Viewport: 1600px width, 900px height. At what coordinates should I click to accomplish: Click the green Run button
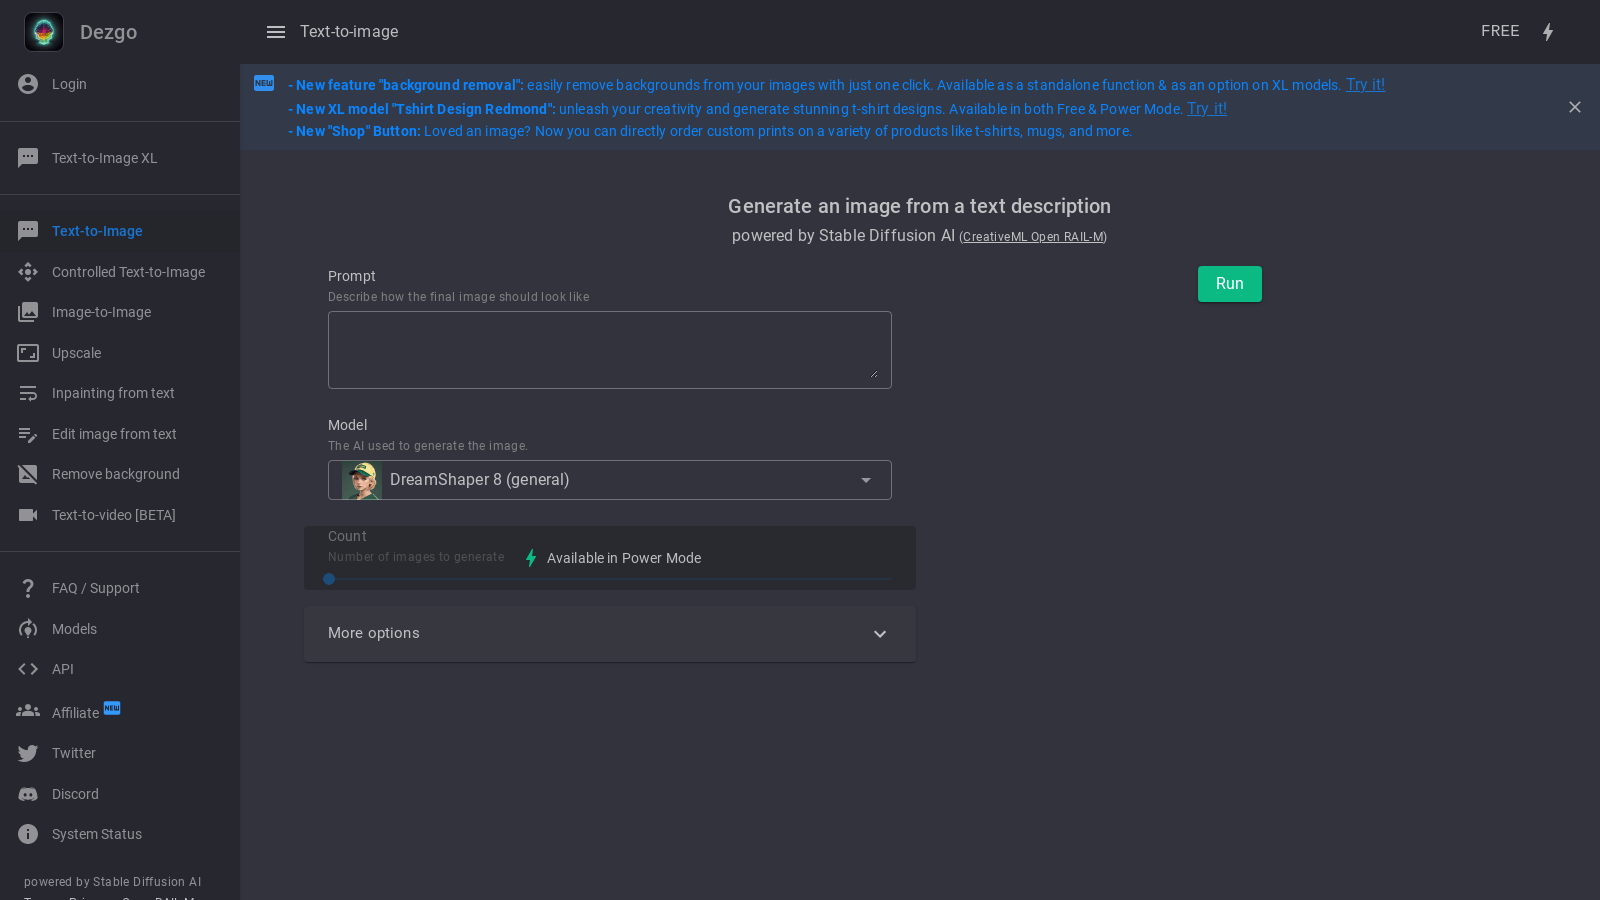coord(1230,284)
